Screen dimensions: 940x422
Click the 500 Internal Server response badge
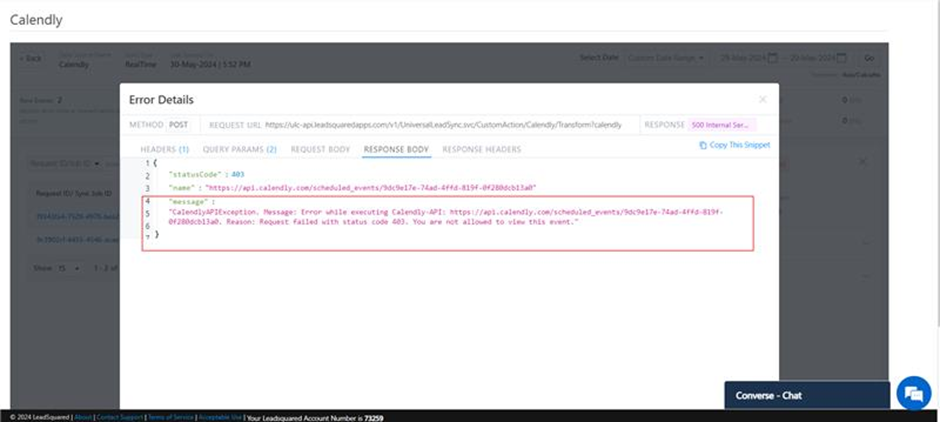(x=722, y=125)
